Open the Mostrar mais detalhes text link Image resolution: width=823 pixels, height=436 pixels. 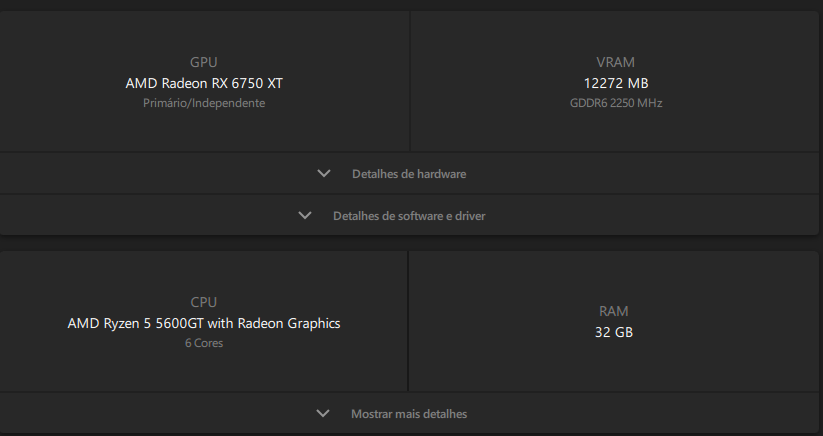tap(409, 413)
